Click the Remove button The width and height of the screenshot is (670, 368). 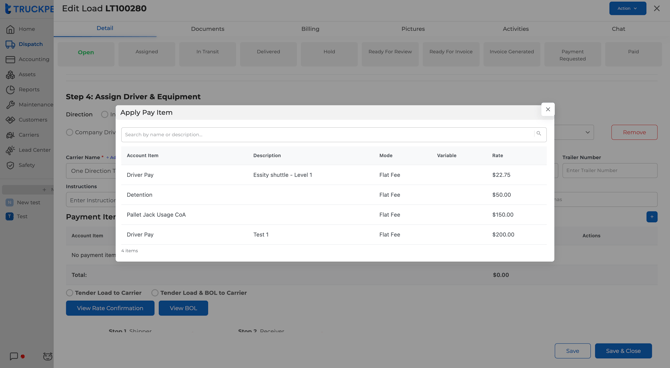coord(634,132)
